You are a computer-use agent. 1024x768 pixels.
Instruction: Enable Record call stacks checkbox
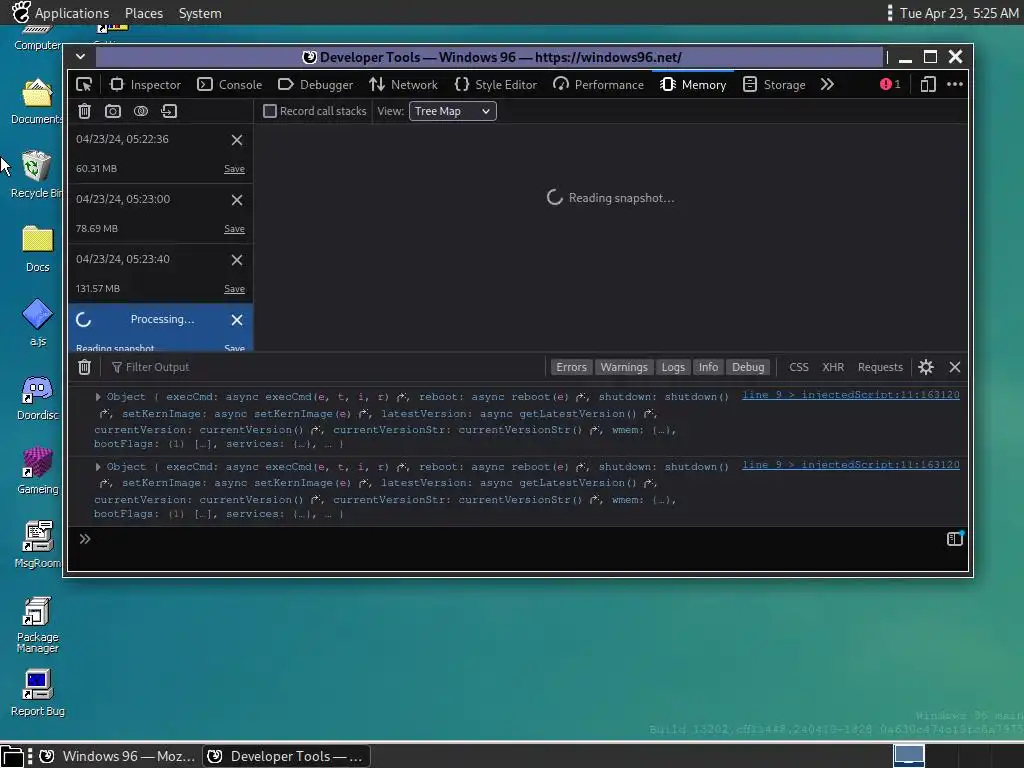click(270, 111)
